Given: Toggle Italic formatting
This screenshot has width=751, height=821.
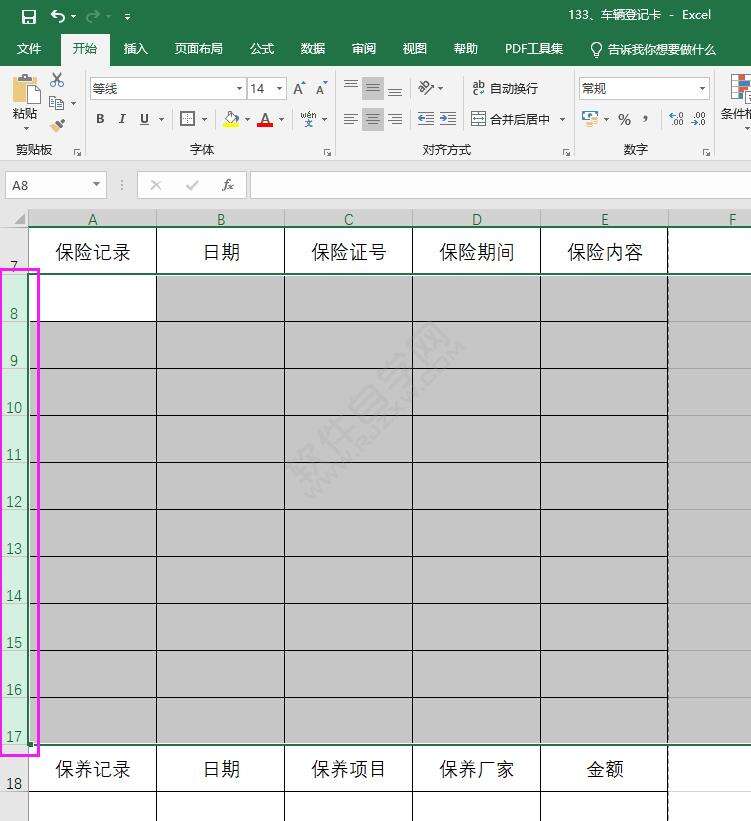Looking at the screenshot, I should tap(122, 119).
